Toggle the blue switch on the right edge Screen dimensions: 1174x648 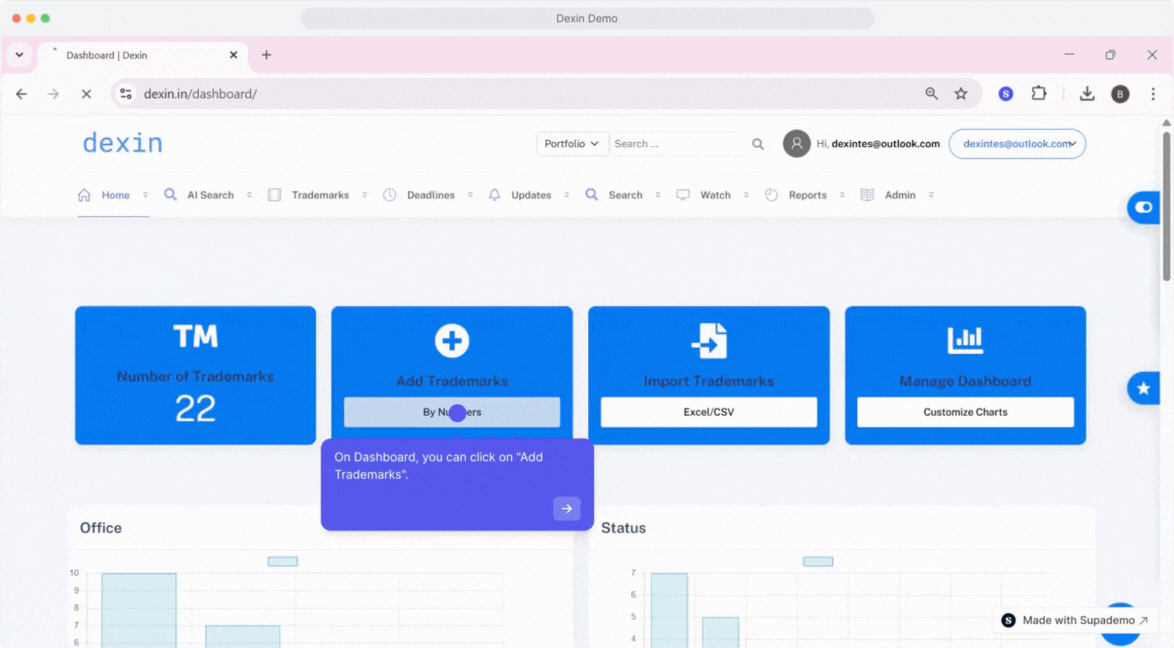click(1143, 207)
